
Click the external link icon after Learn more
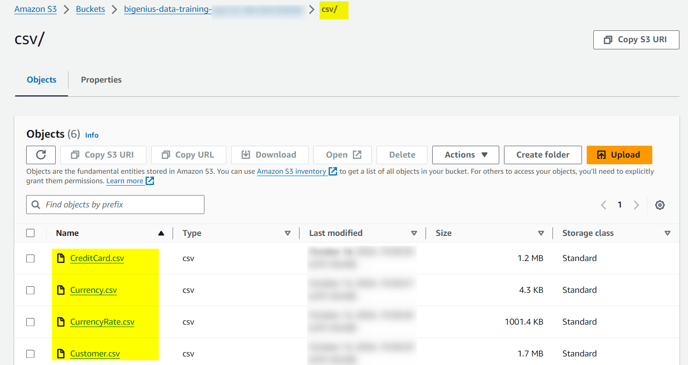pos(150,181)
